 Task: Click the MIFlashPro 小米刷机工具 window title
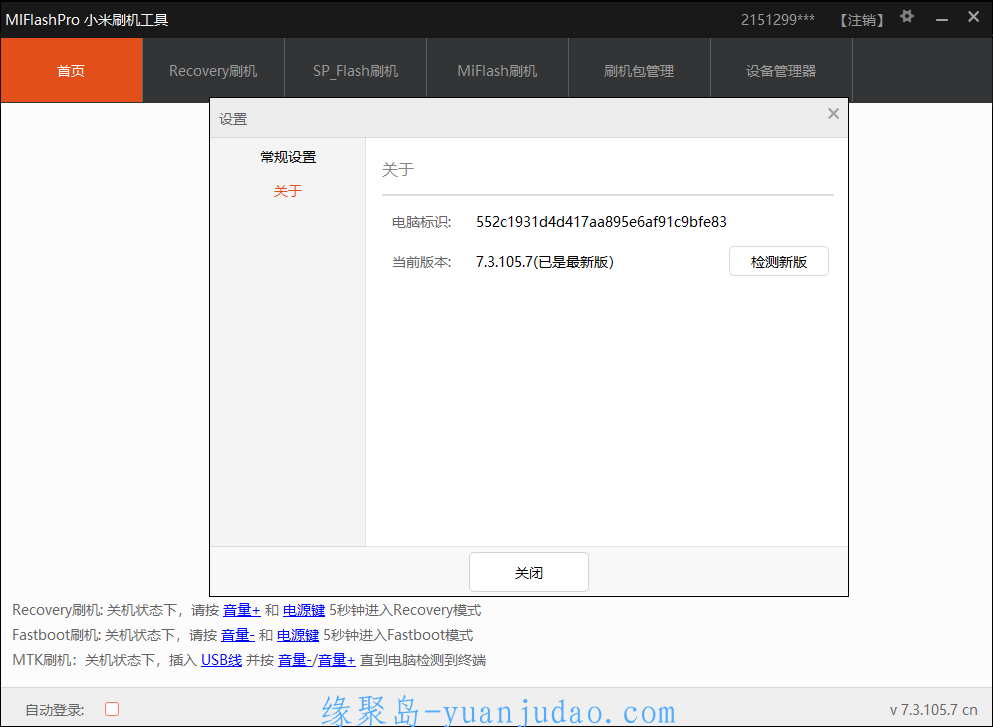87,20
